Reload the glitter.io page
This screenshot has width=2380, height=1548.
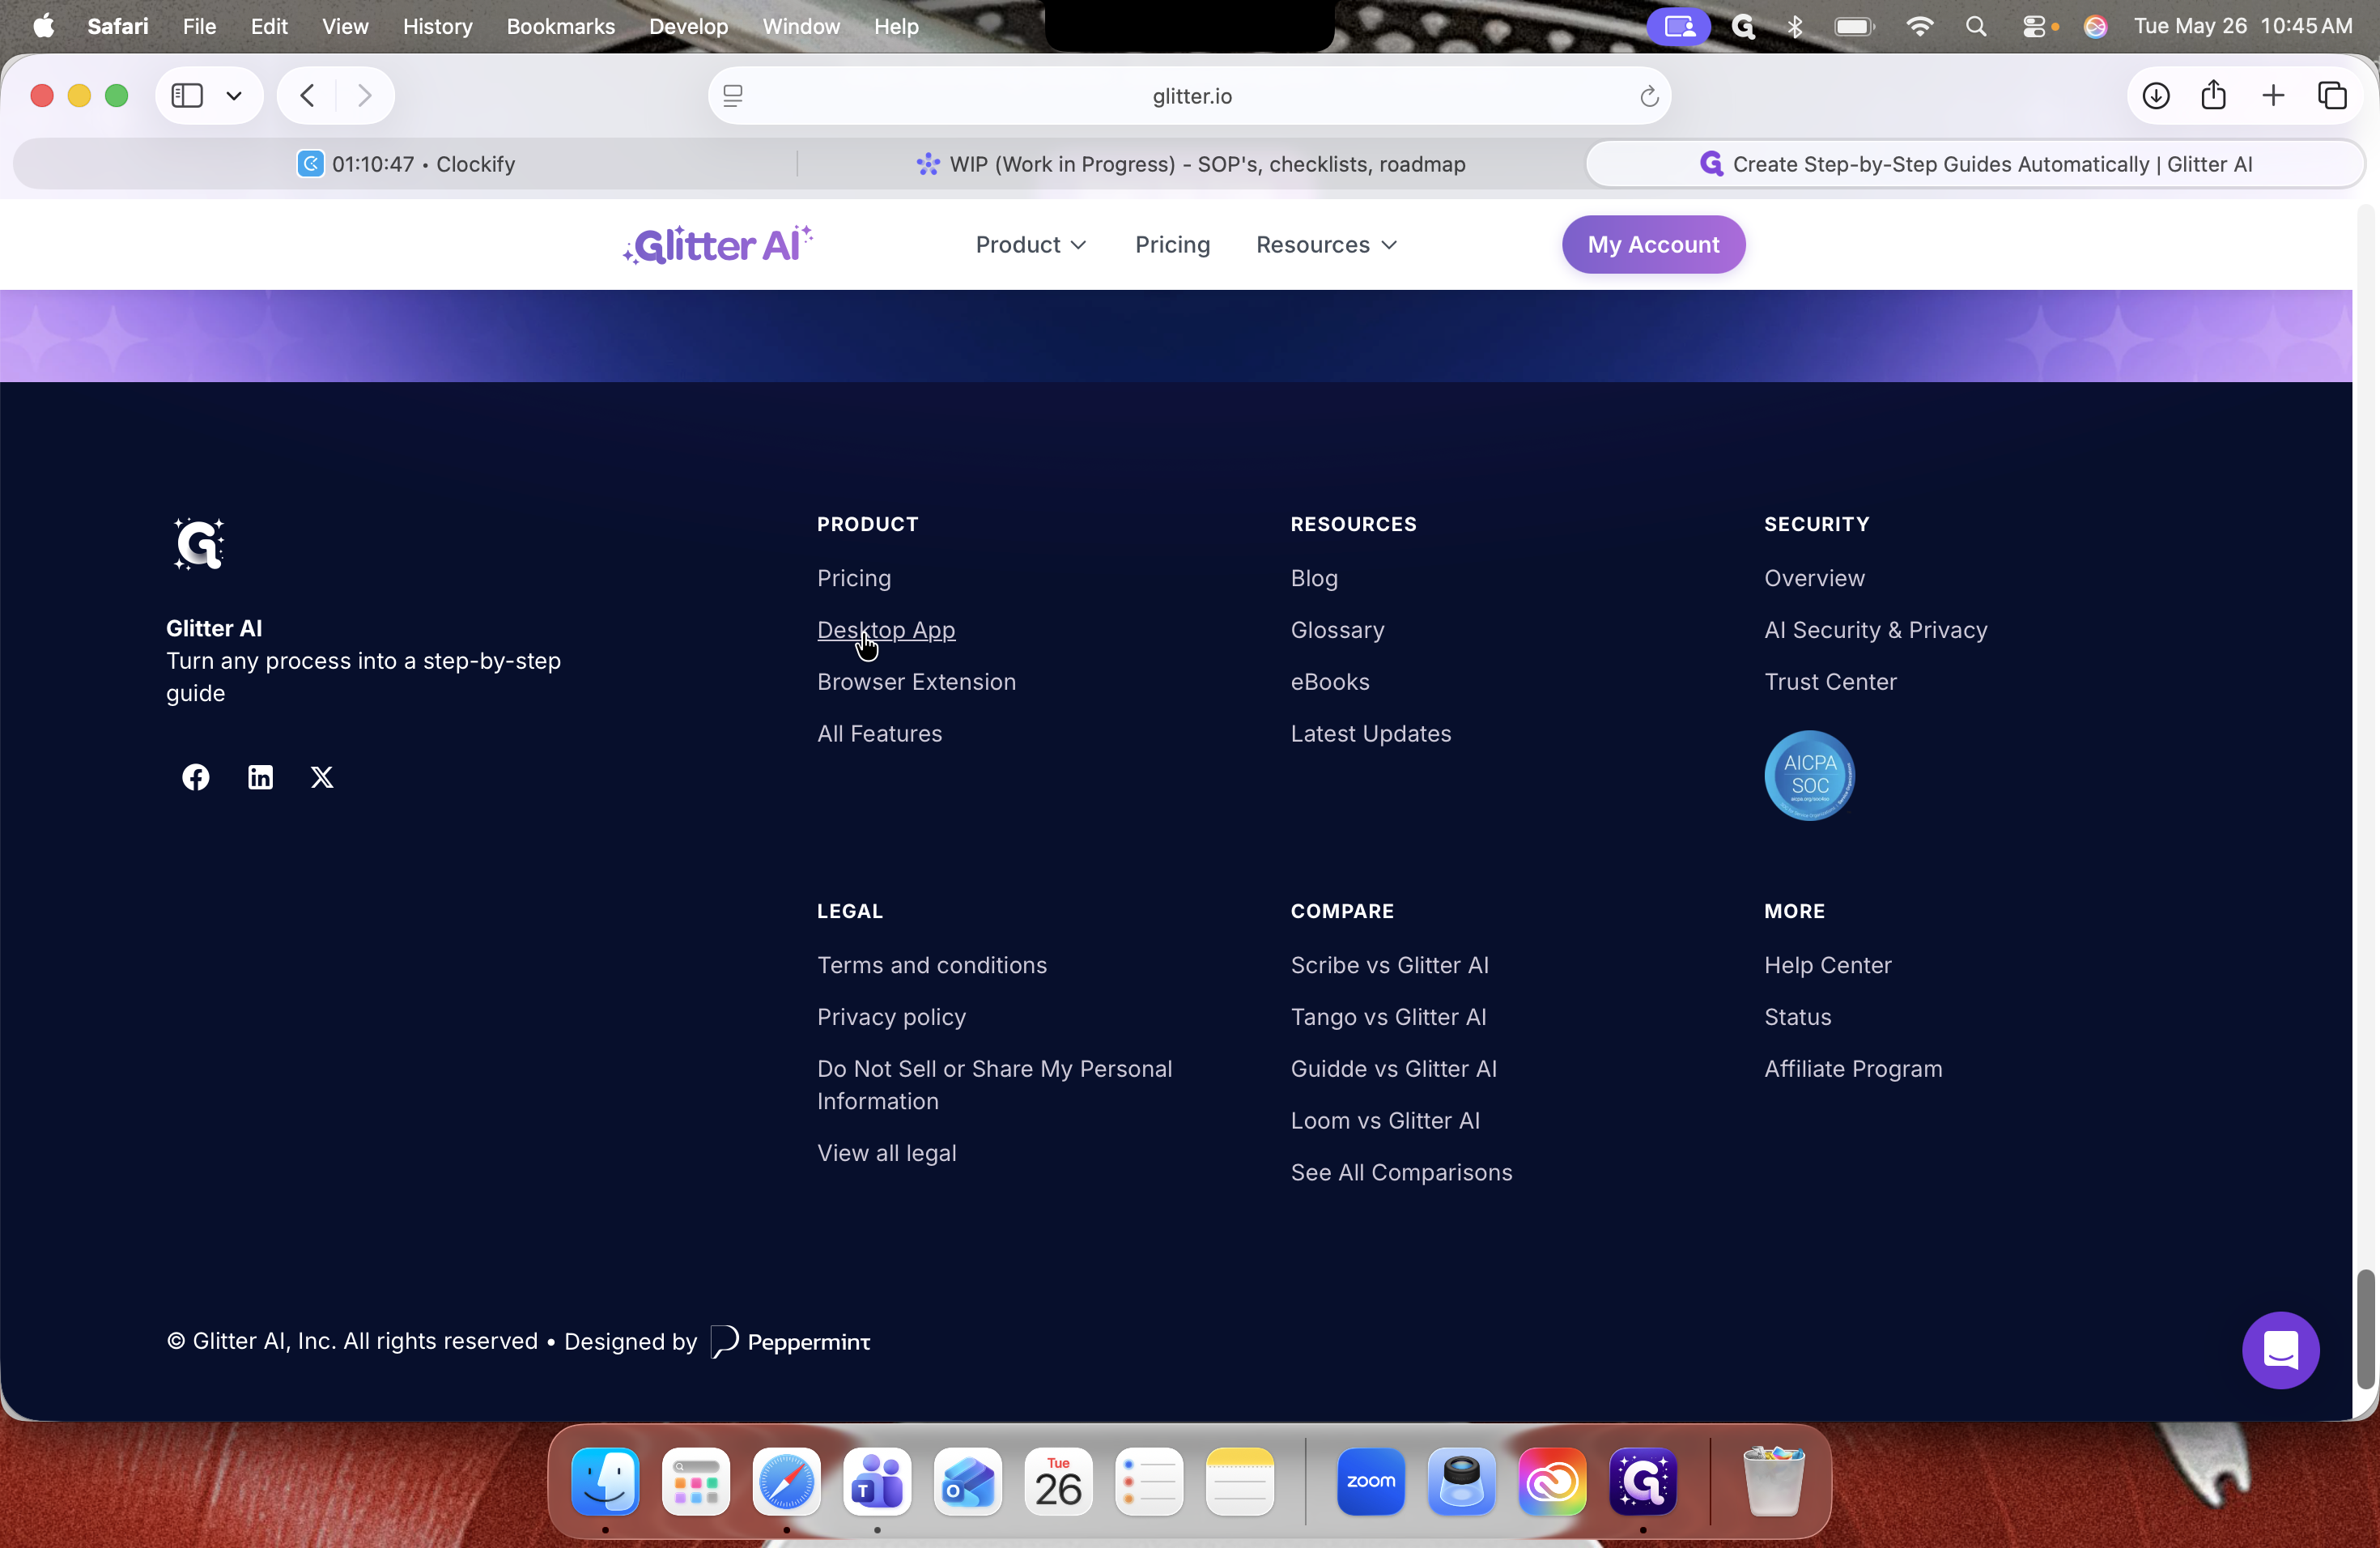tap(1649, 96)
